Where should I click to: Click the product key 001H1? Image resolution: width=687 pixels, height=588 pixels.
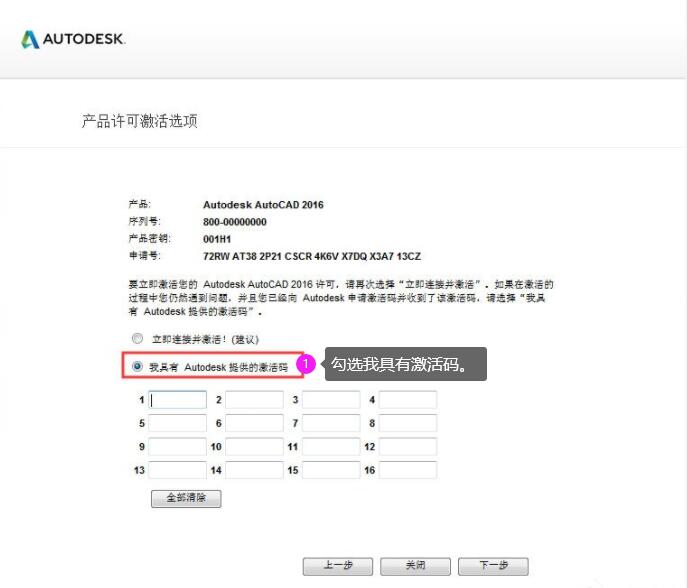click(217, 239)
